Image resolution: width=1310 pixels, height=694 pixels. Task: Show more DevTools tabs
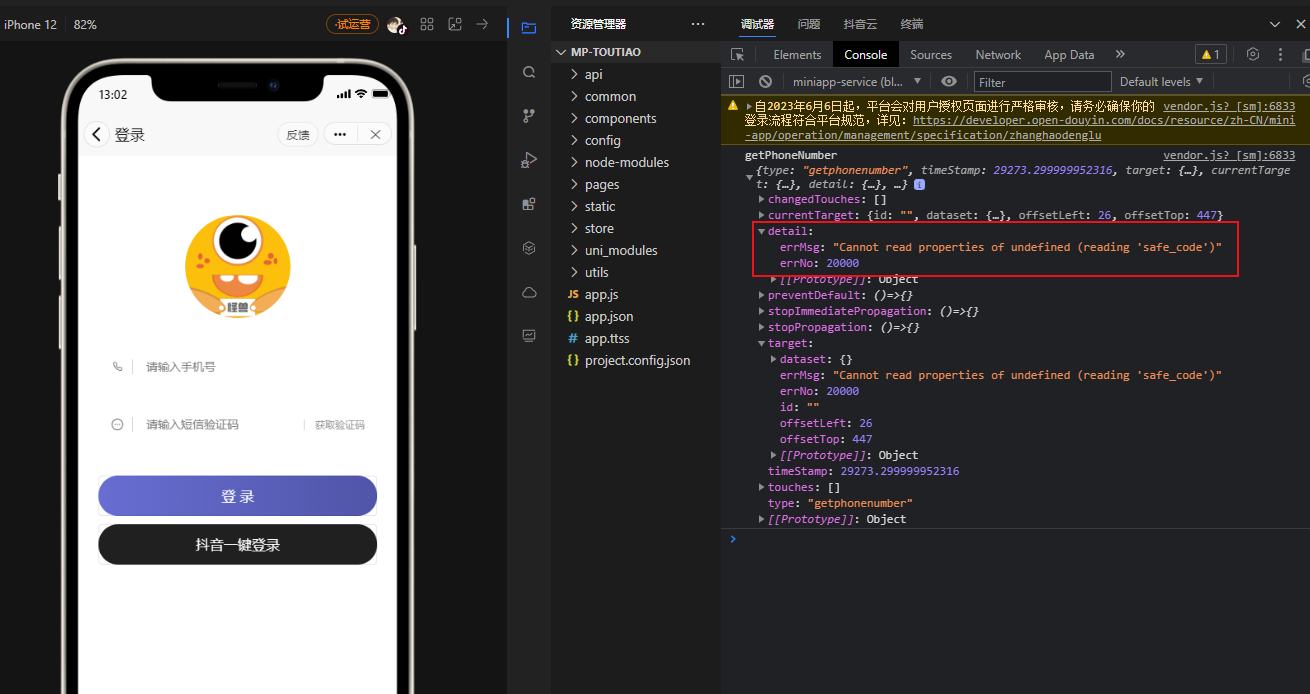click(1120, 55)
